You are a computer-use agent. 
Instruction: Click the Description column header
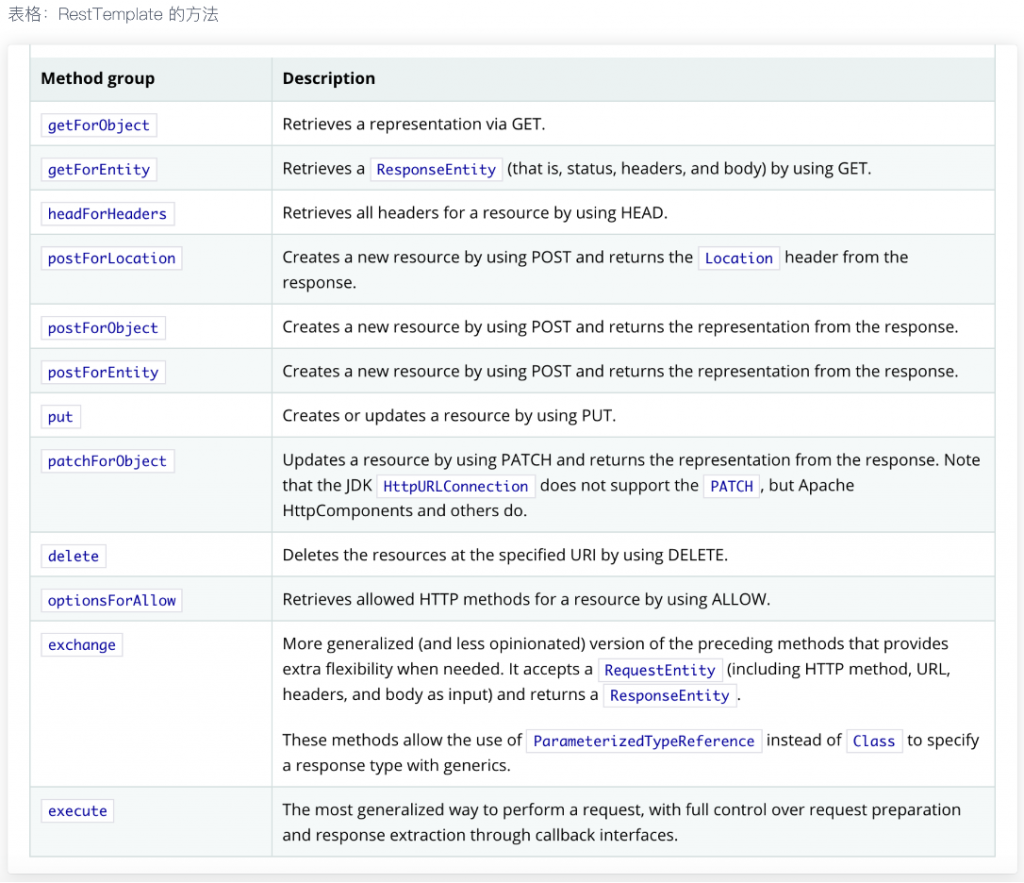tap(329, 78)
